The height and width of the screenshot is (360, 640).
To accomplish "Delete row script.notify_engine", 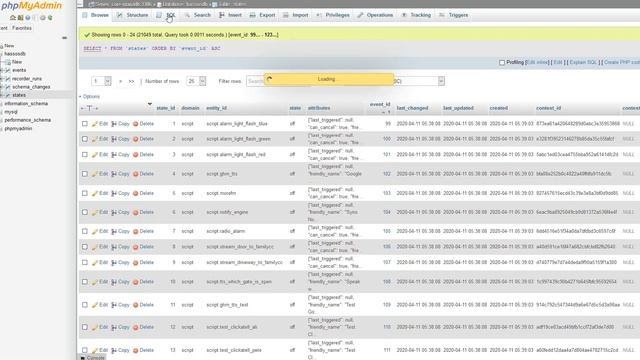I will click(143, 212).
